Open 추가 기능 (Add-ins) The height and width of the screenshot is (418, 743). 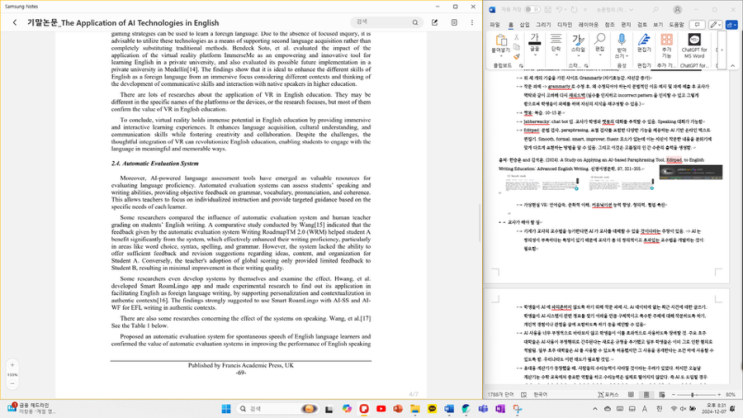click(667, 45)
